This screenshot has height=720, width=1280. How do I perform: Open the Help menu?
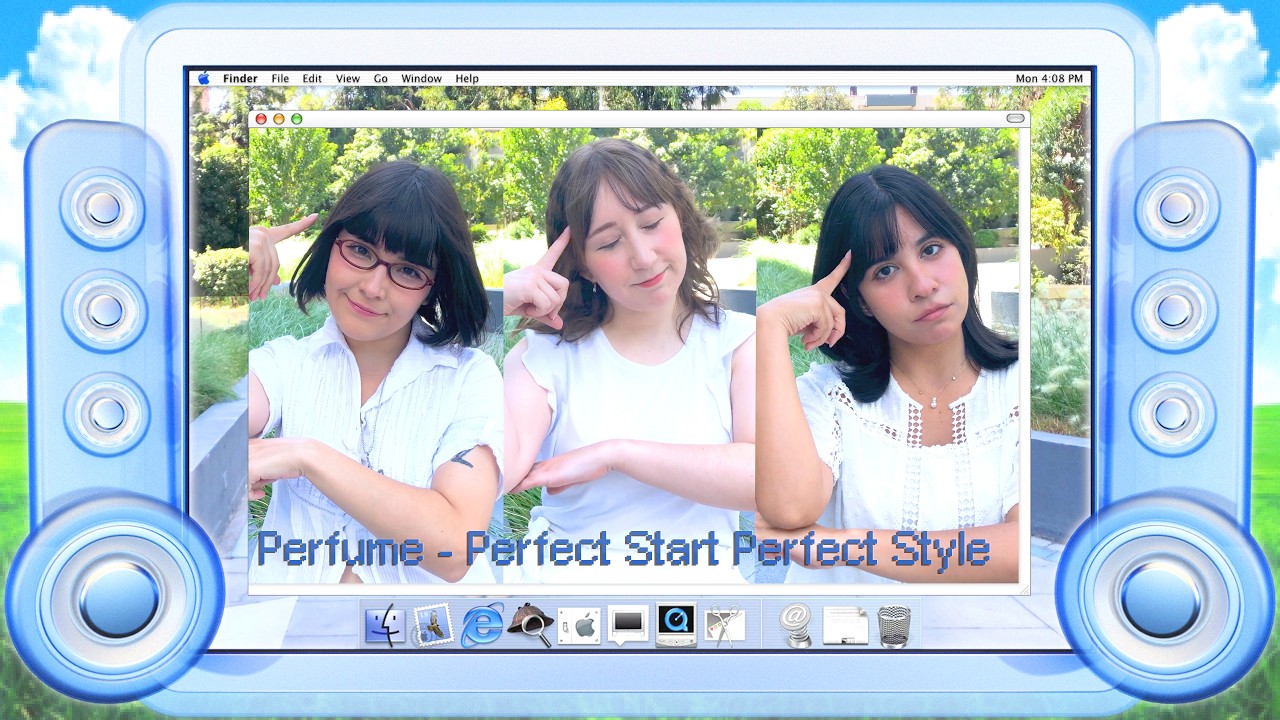tap(467, 78)
